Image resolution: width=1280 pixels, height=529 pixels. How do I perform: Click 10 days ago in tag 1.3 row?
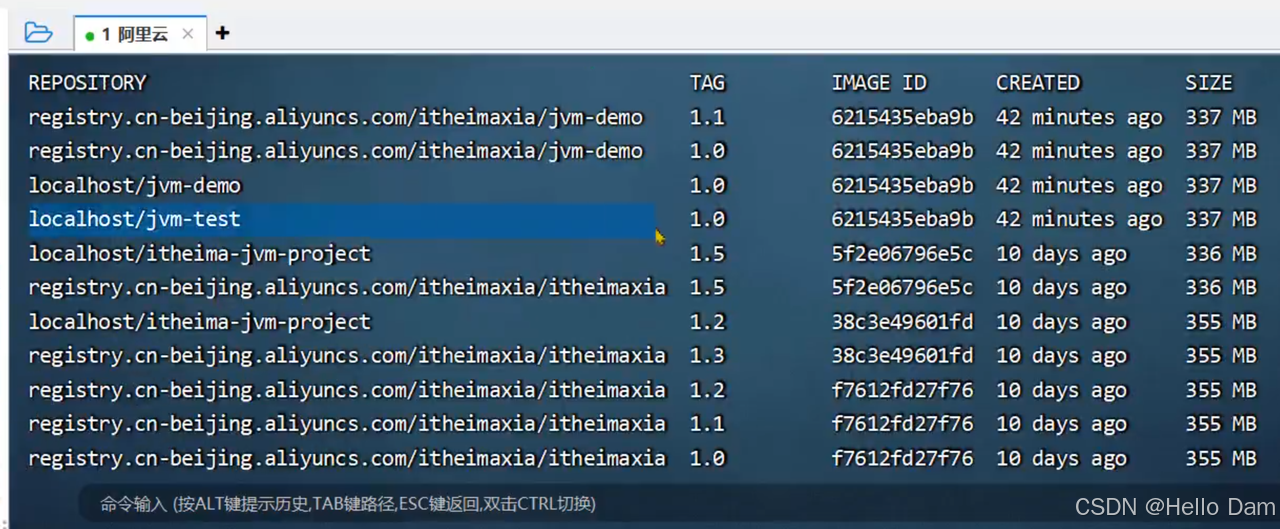pos(1061,356)
